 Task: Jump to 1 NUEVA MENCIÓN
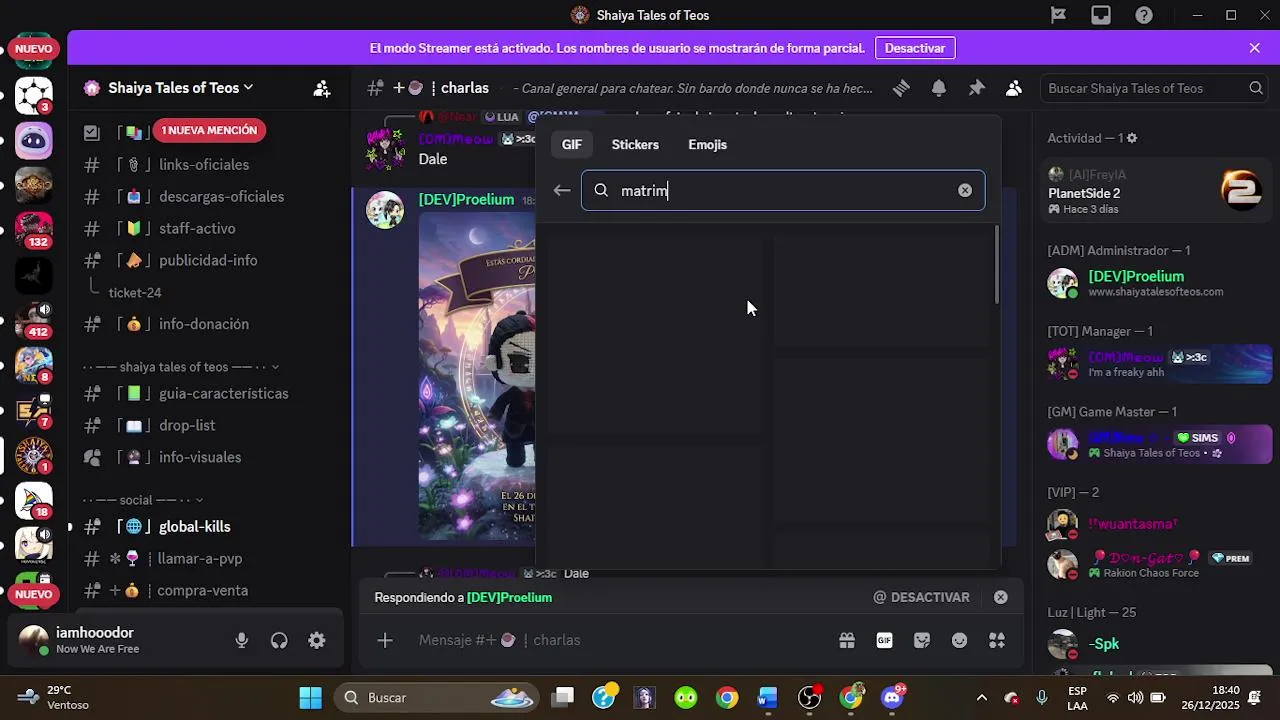tap(209, 130)
